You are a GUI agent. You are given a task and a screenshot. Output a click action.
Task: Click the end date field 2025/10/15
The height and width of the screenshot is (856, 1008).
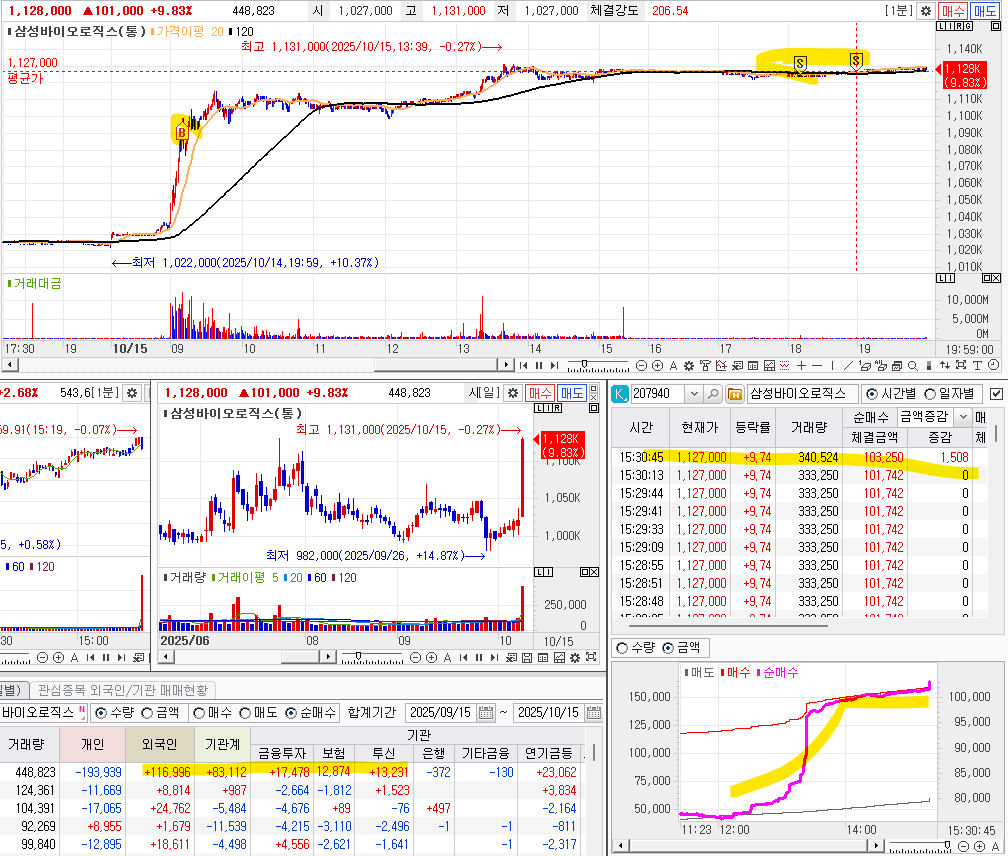(x=548, y=713)
